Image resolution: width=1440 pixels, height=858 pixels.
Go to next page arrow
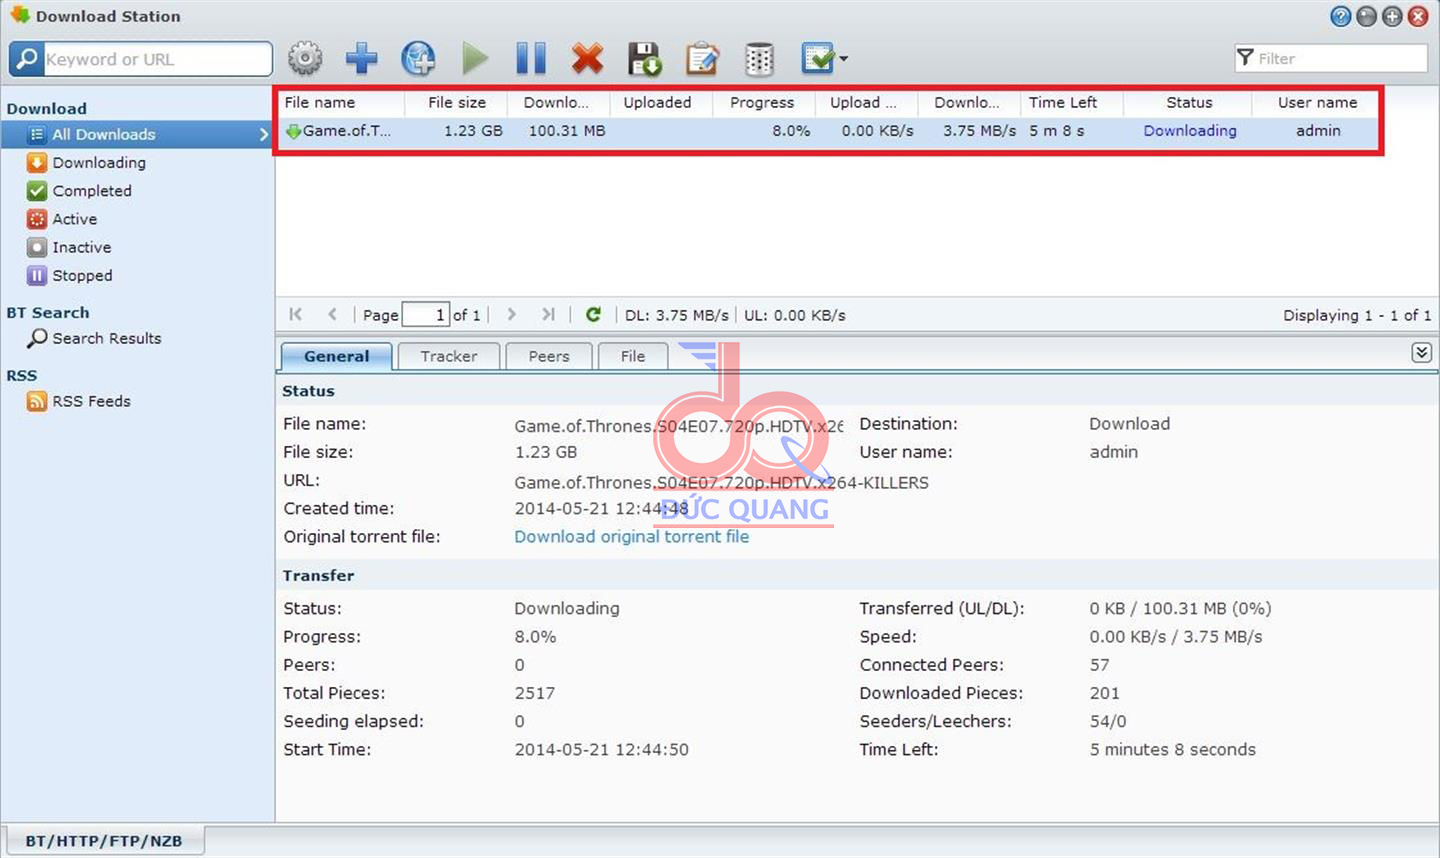tap(512, 314)
